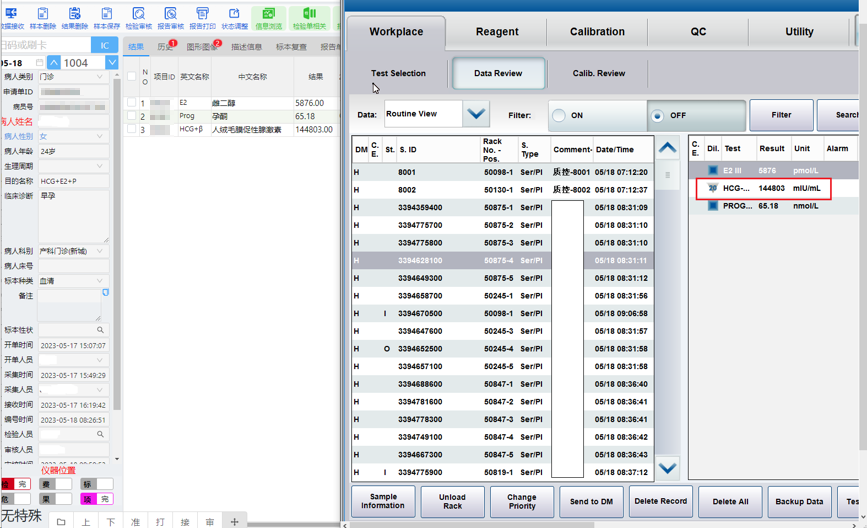Click the 打 button in bottom toolbar
The image size is (867, 528).
point(160,522)
